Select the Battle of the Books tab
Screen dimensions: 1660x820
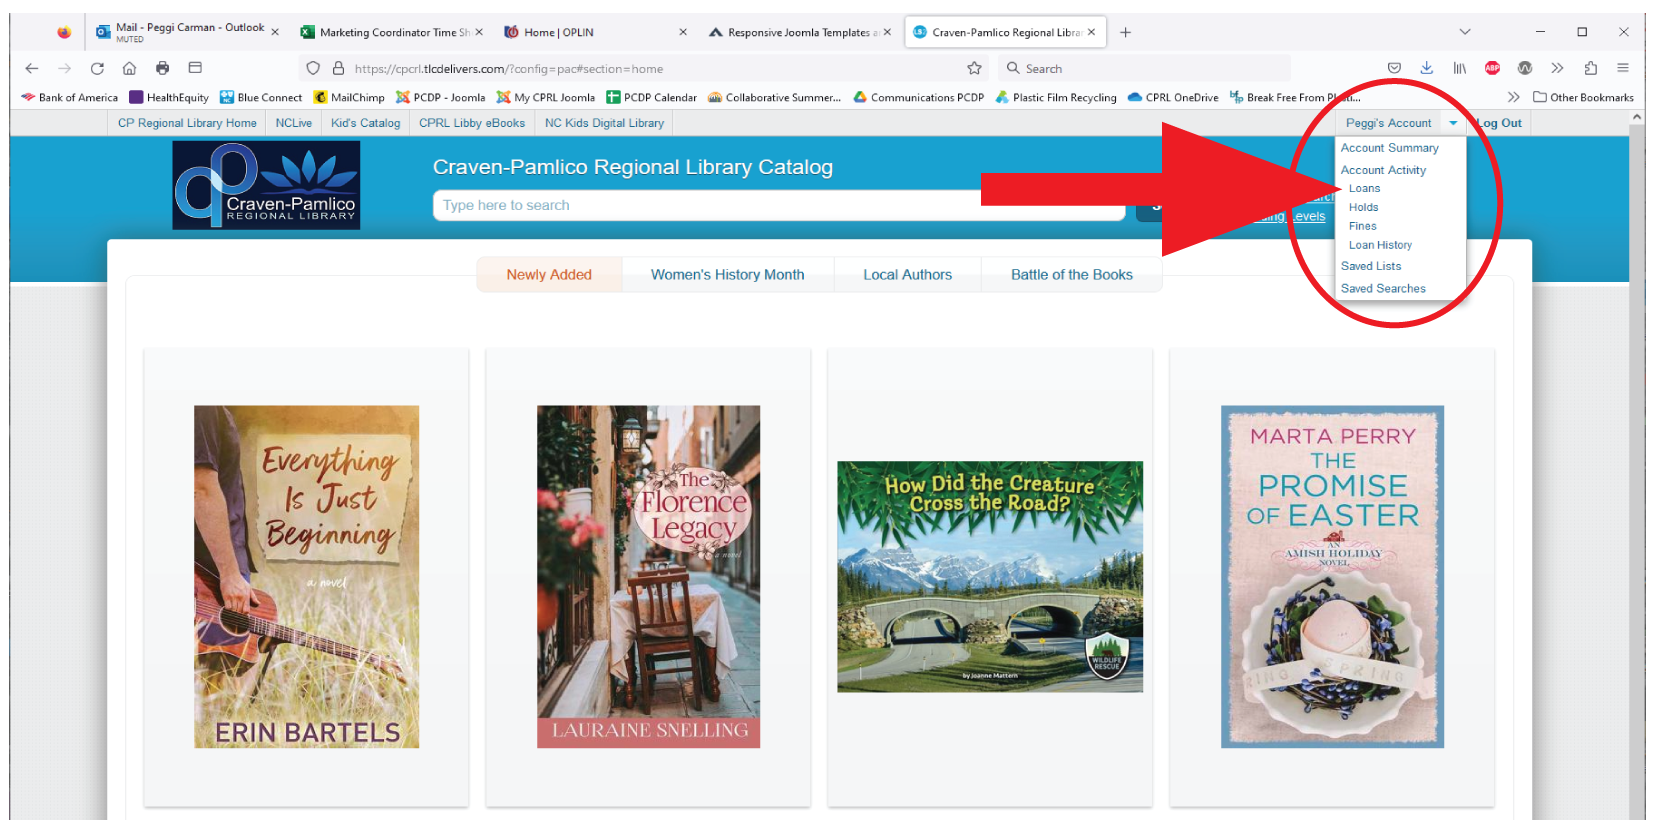coord(1072,274)
